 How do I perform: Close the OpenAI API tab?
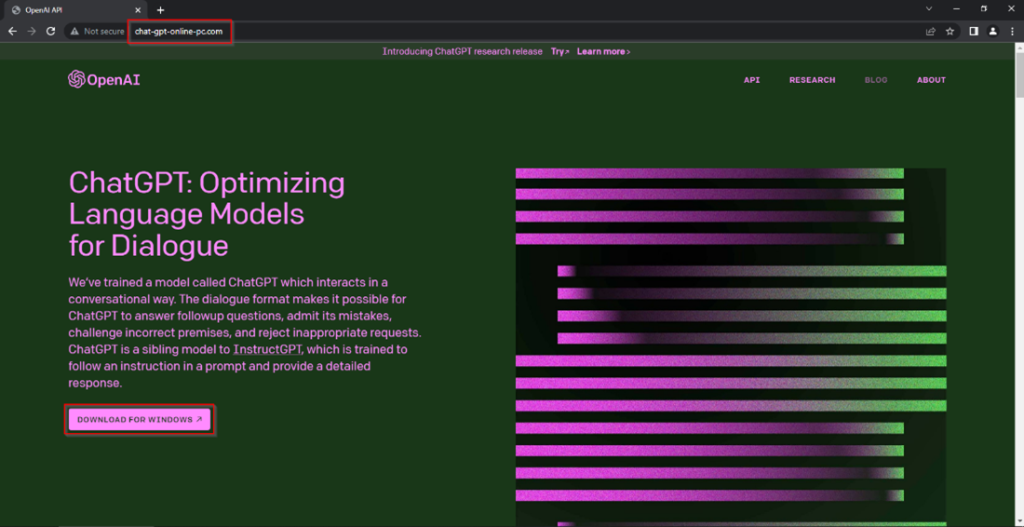[138, 10]
